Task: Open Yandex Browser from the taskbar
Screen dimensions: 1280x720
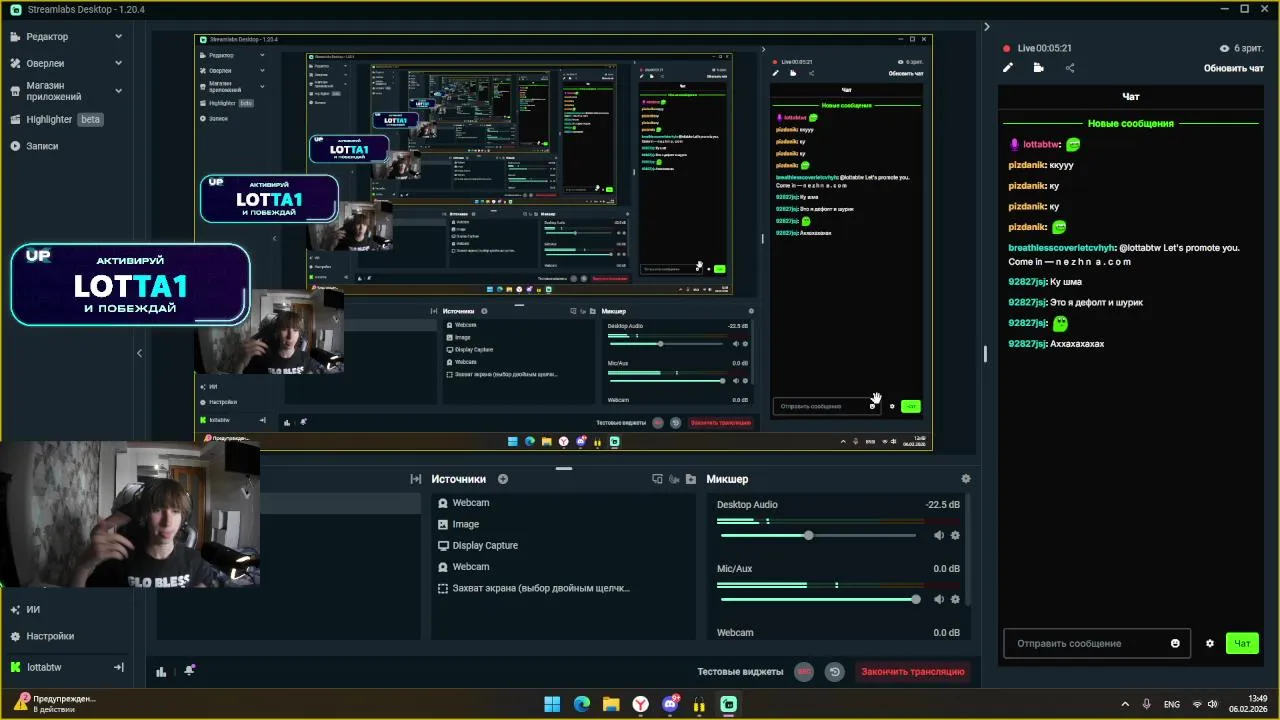Action: 641,704
